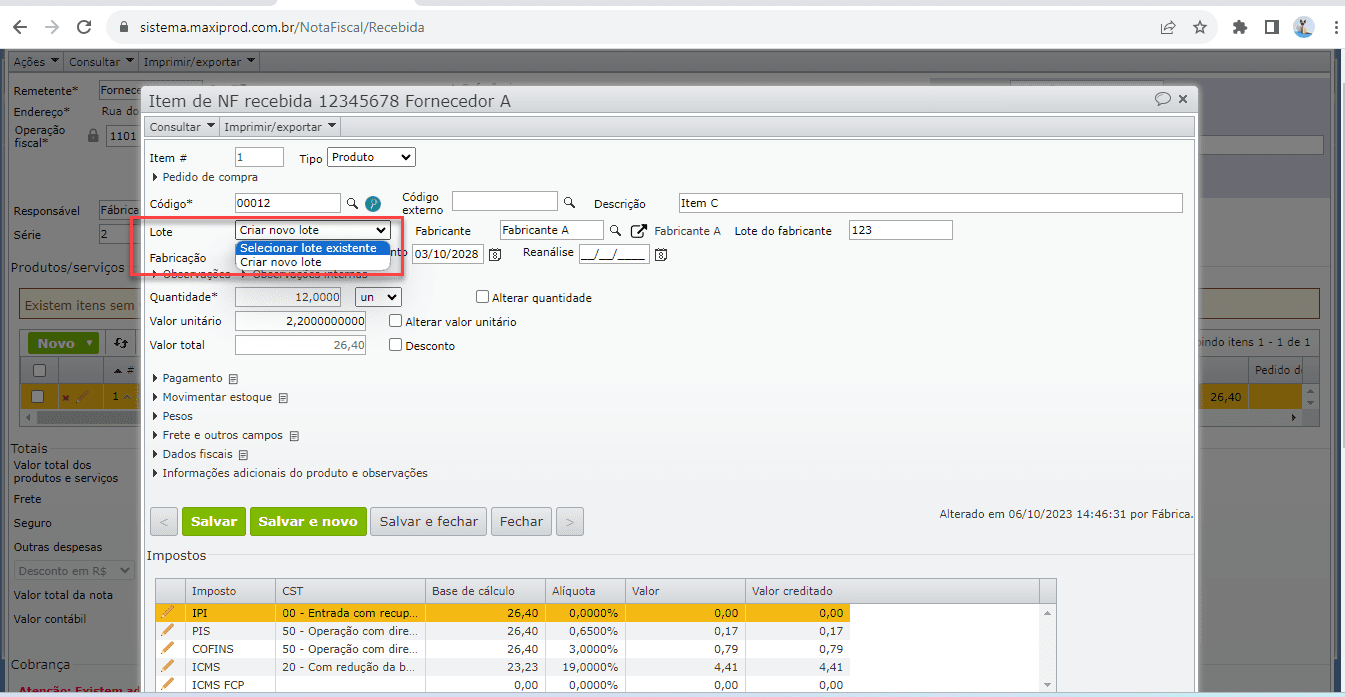Image resolution: width=1345 pixels, height=697 pixels.
Task: Expand the Movimentar estoque section
Action: point(212,398)
